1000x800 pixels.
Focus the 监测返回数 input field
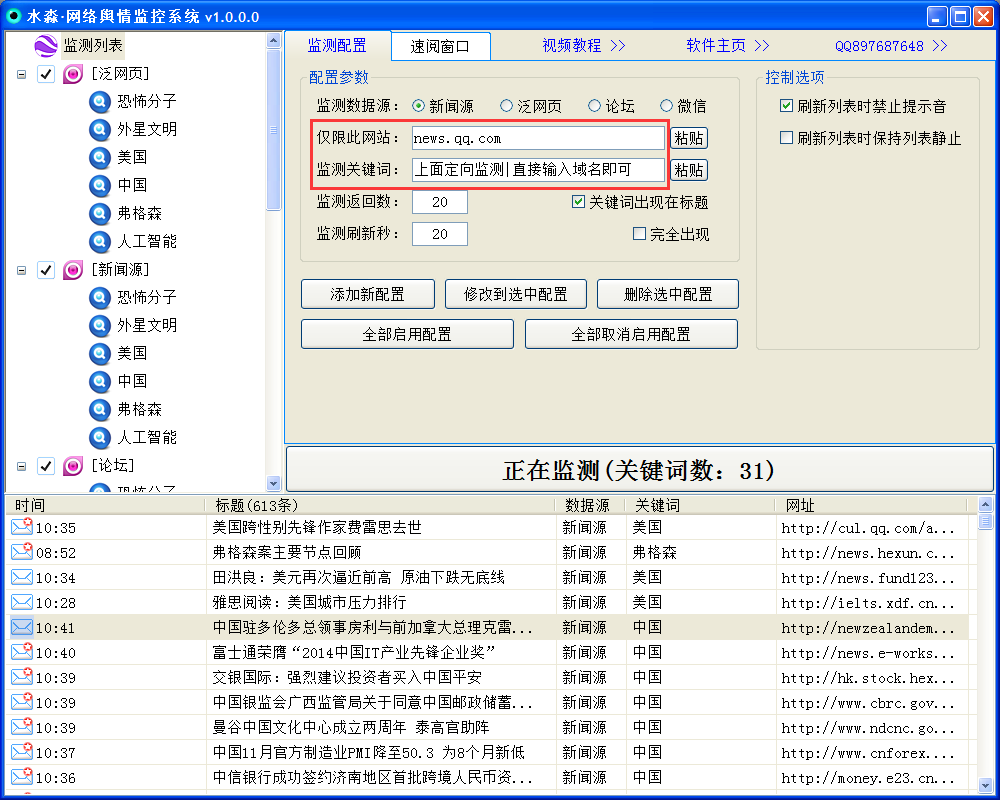coord(439,202)
